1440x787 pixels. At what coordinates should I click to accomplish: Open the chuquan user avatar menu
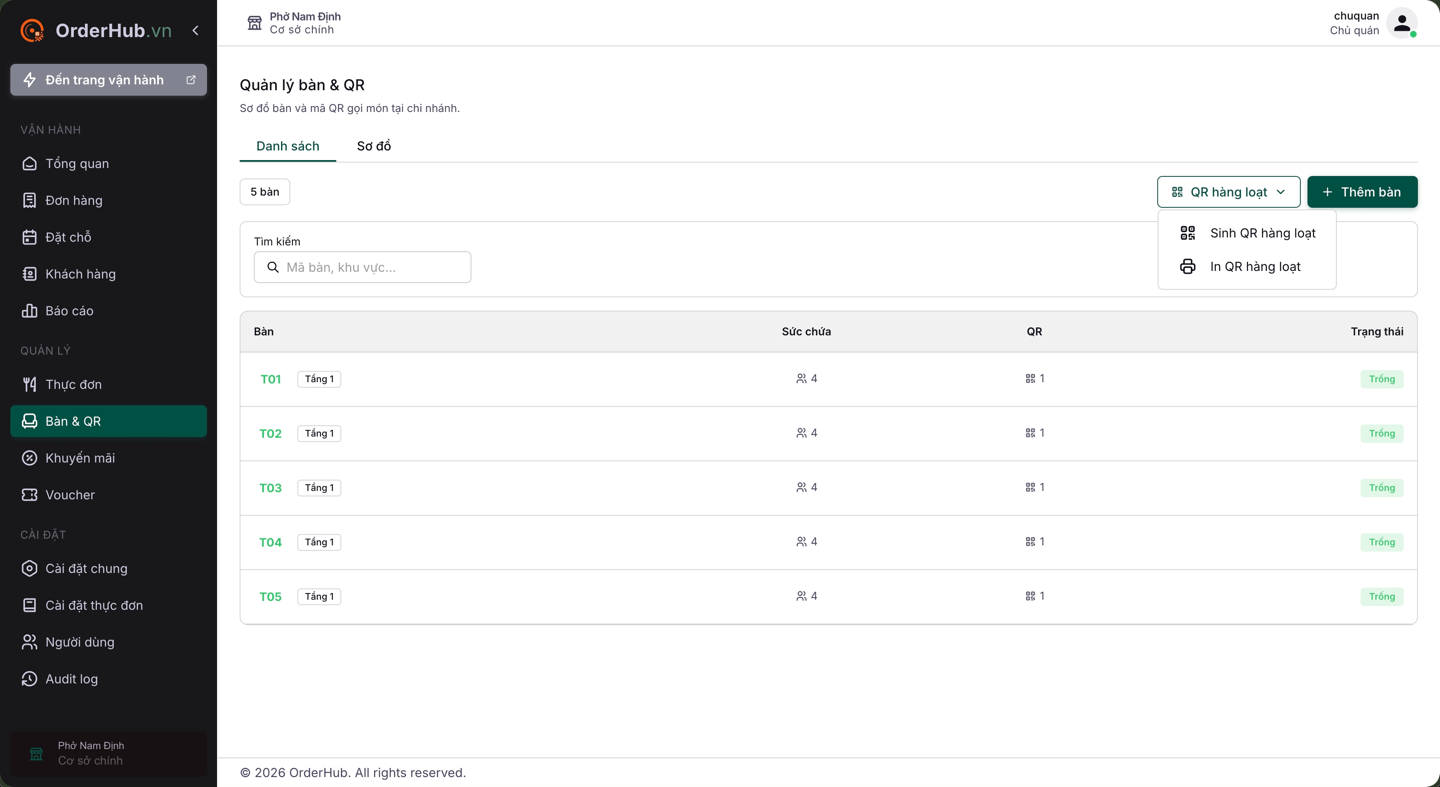[1402, 23]
